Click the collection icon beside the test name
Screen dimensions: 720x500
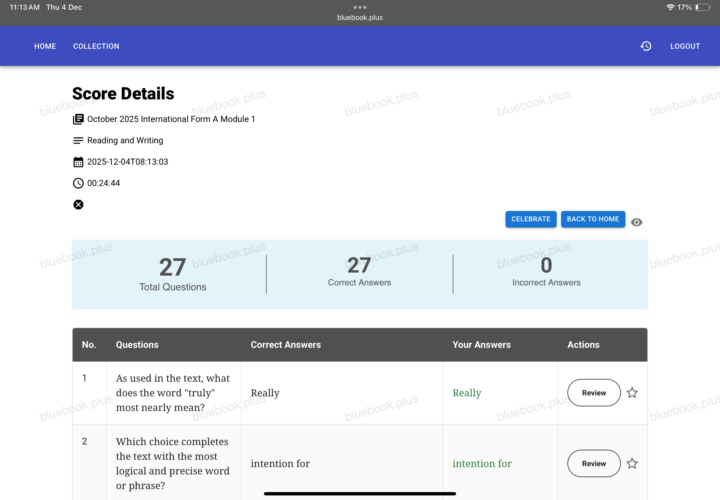click(x=78, y=119)
